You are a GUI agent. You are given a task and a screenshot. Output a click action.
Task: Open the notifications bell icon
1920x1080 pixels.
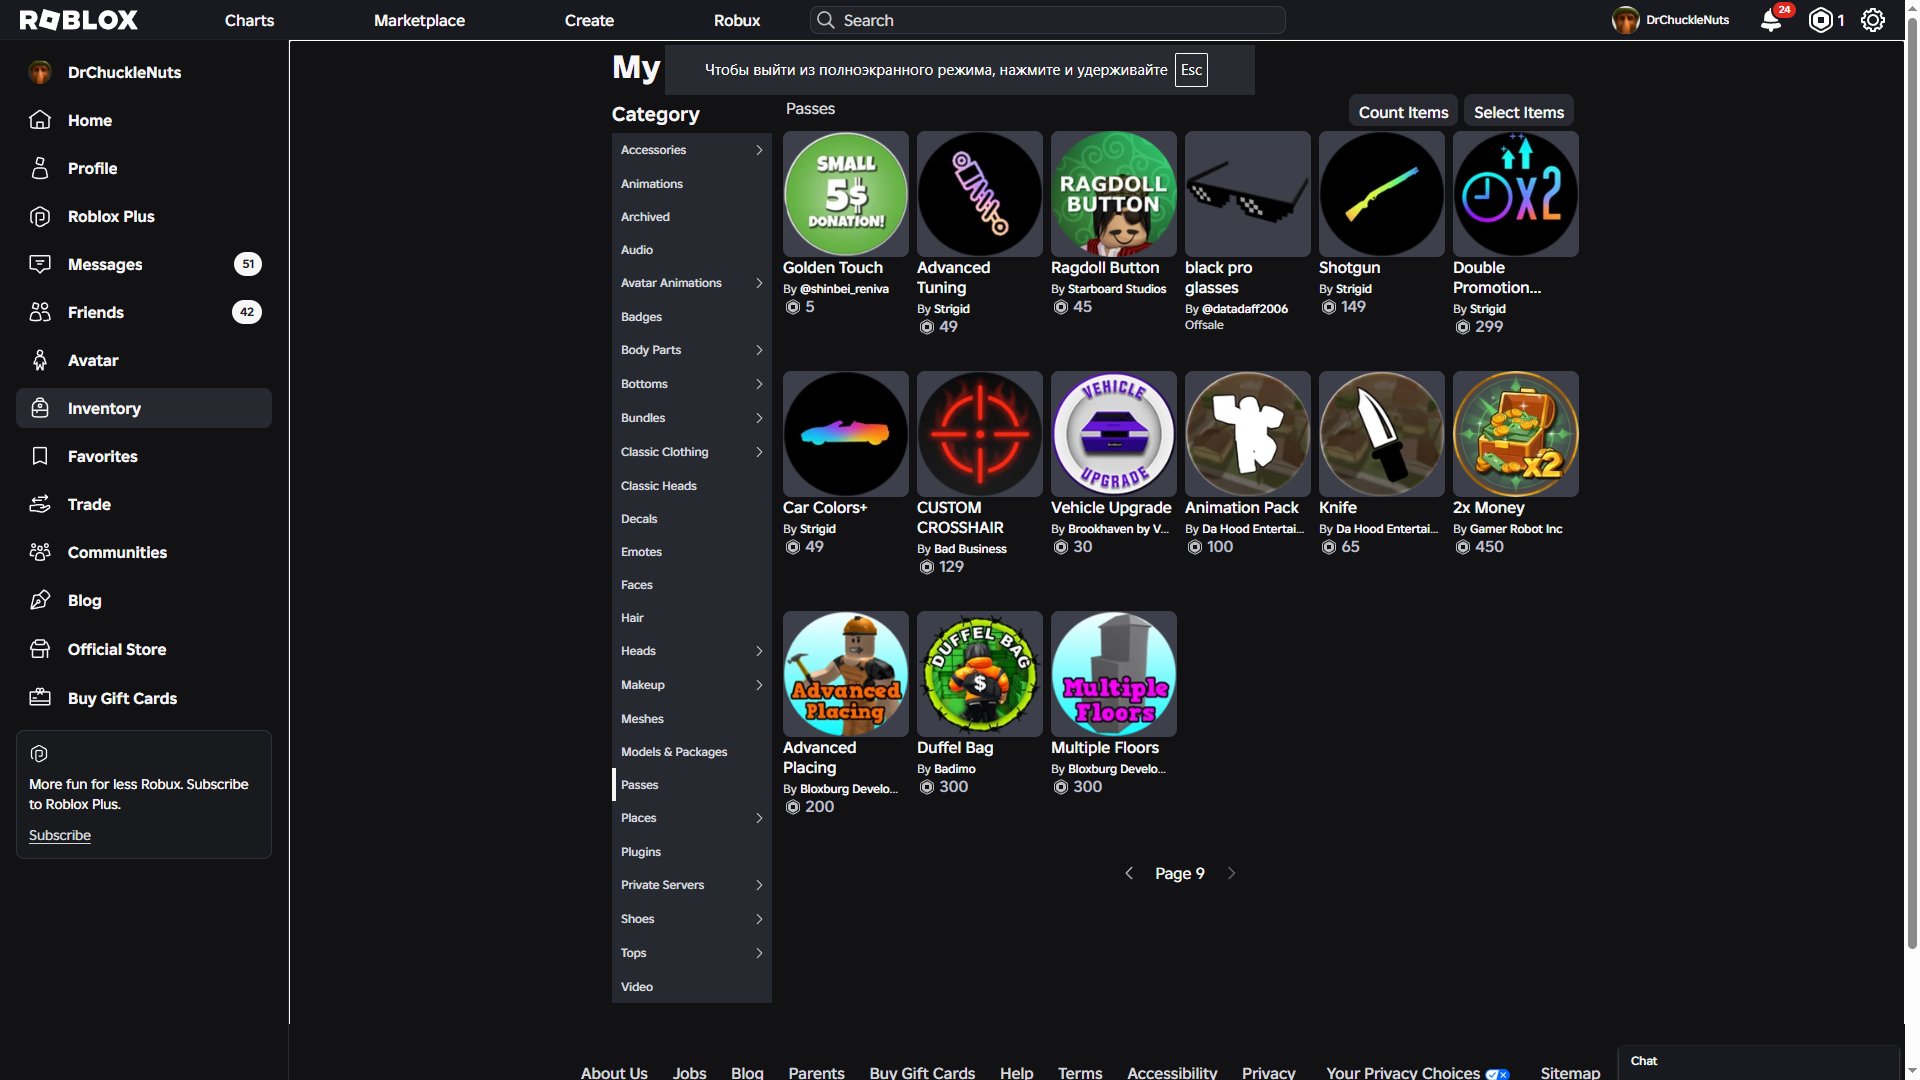(x=1771, y=20)
